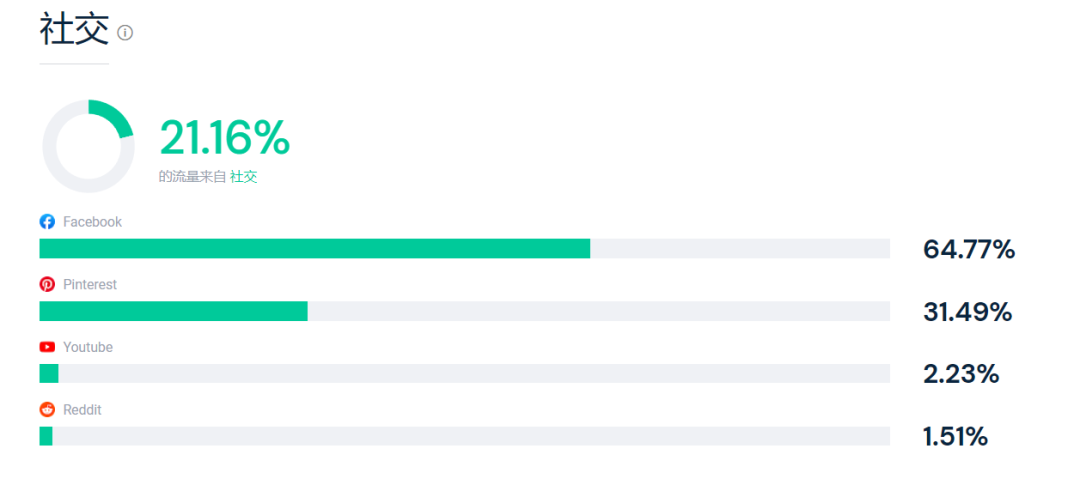Click the 64.77% Facebook value
Viewport: 1080px width, 479px height.
pyautogui.click(x=969, y=250)
